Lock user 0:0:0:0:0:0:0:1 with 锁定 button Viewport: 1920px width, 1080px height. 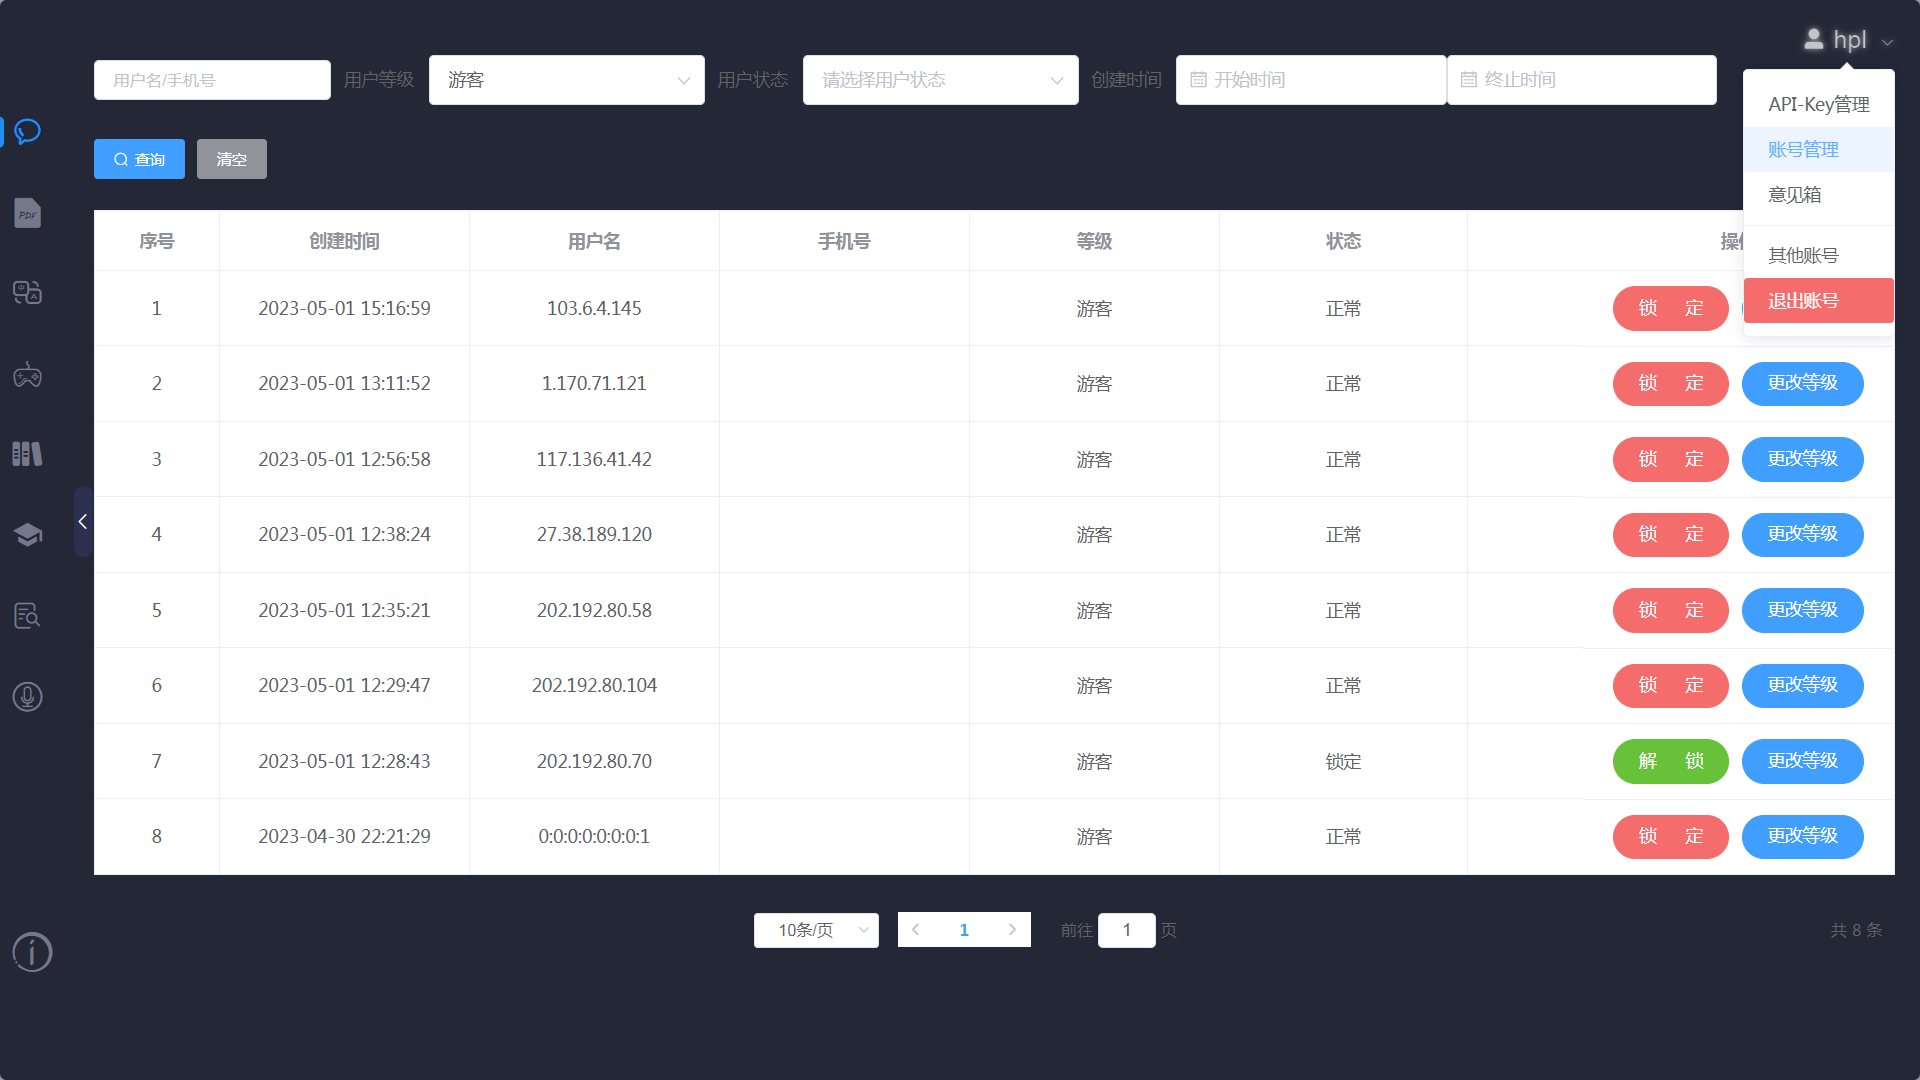click(x=1670, y=836)
